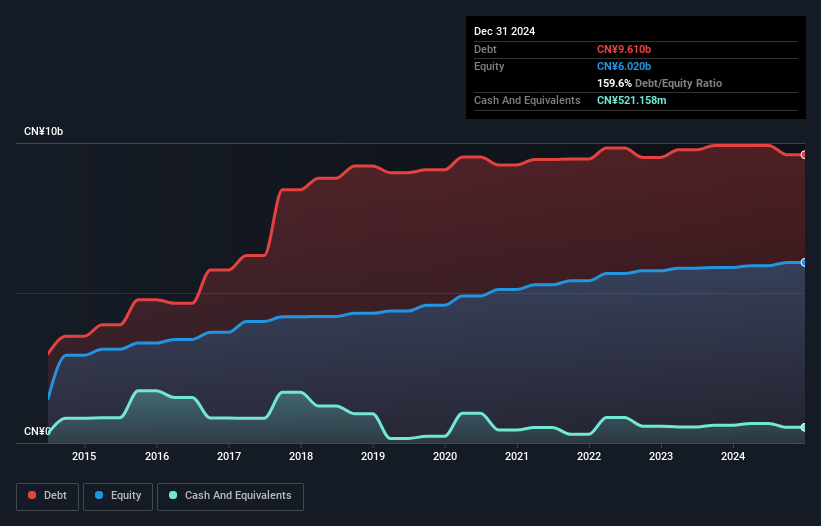Click the Debt row label in tooltip
This screenshot has width=821, height=526.
click(485, 49)
